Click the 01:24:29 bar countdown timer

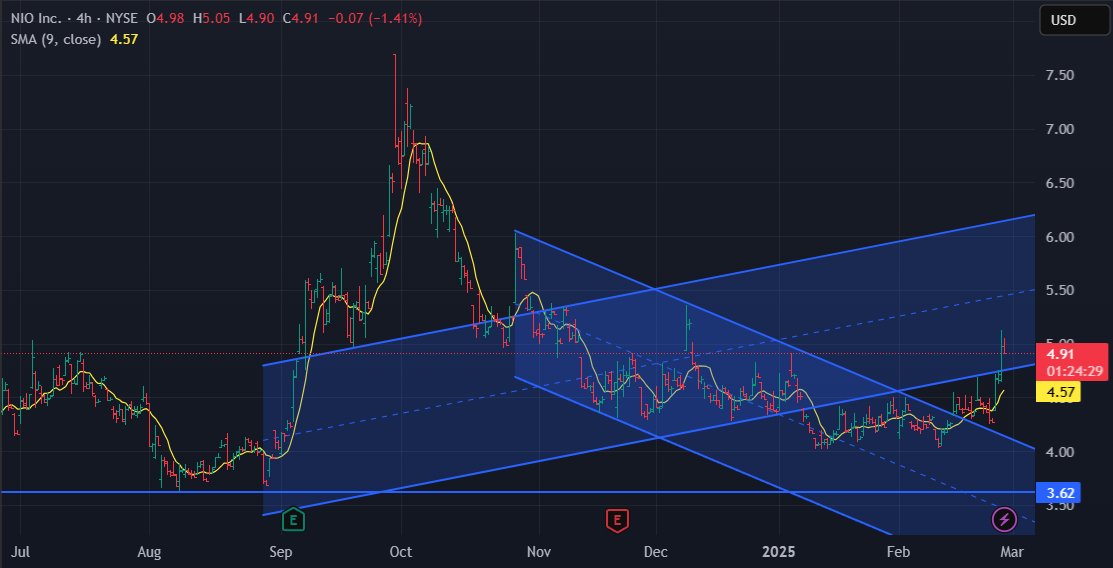pyautogui.click(x=1073, y=371)
